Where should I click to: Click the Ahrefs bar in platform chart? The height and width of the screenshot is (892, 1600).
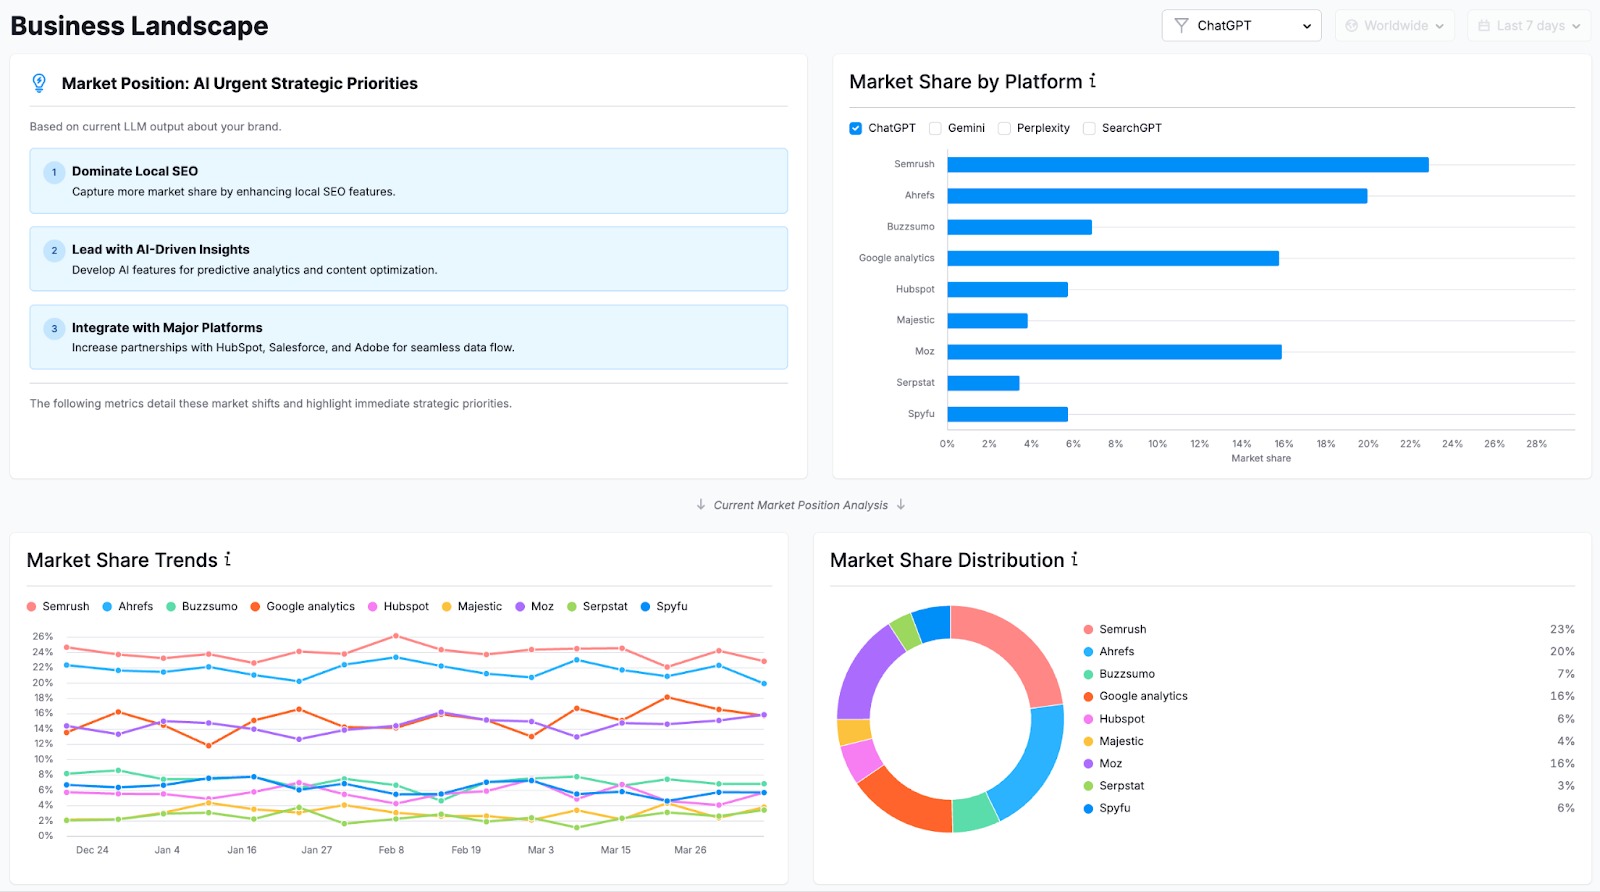[x=1157, y=196]
